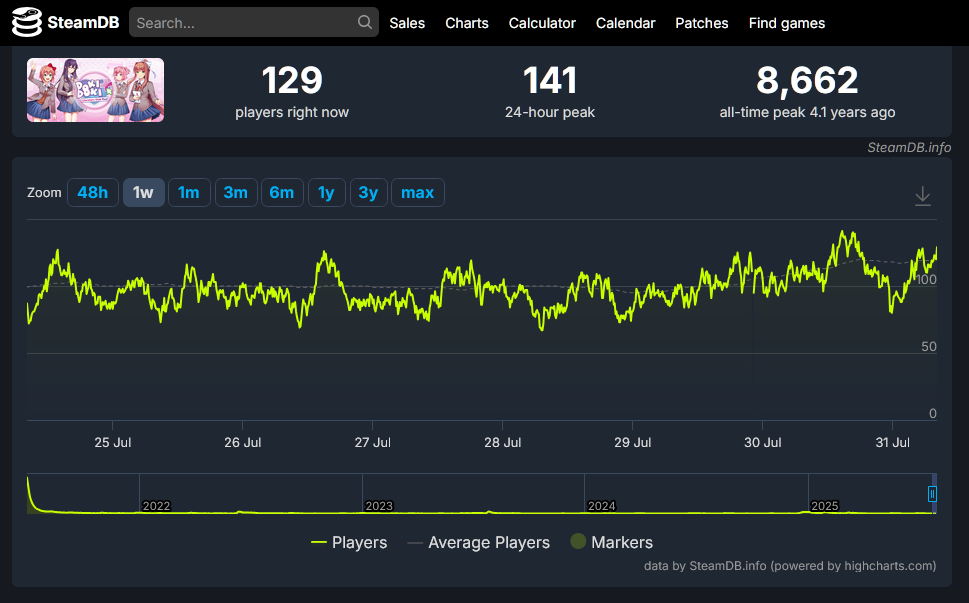Click the '24-hour peak' label
Image resolution: width=969 pixels, height=603 pixels.
point(550,112)
